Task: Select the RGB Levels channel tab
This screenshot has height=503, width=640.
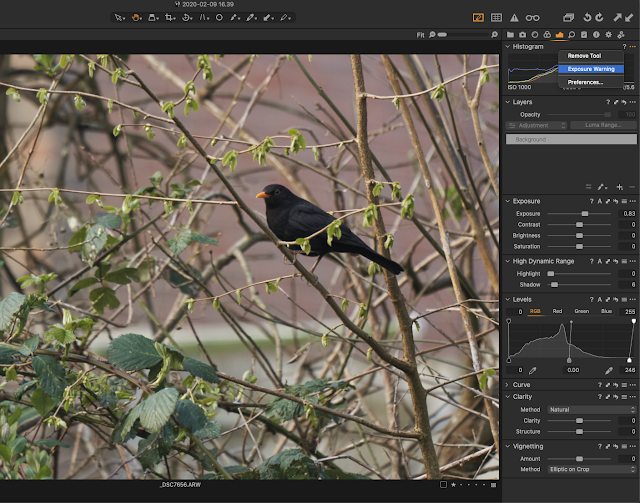Action: click(535, 311)
